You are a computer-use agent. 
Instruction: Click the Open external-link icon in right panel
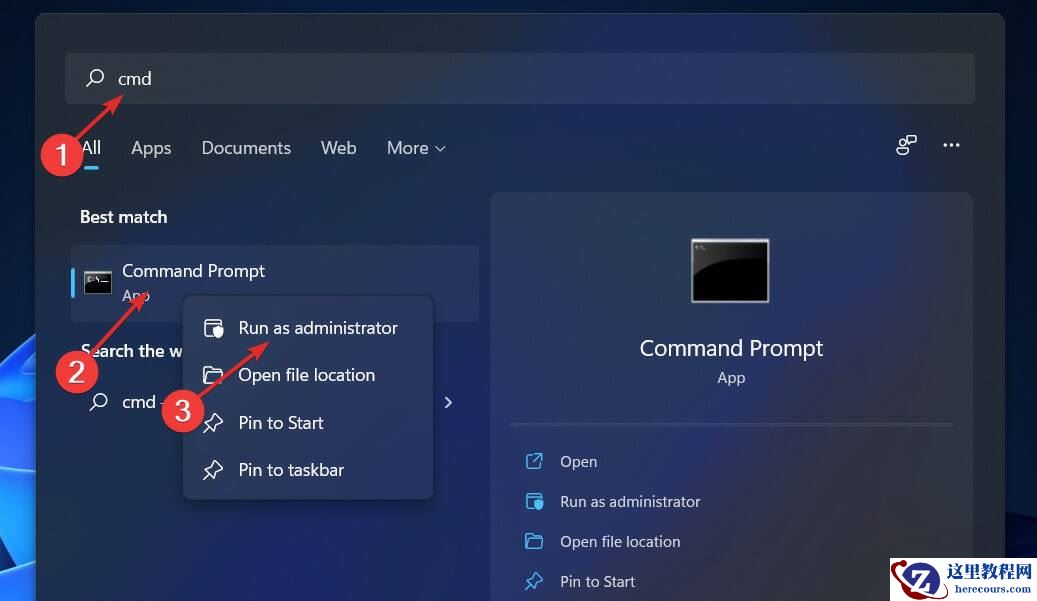tap(534, 461)
